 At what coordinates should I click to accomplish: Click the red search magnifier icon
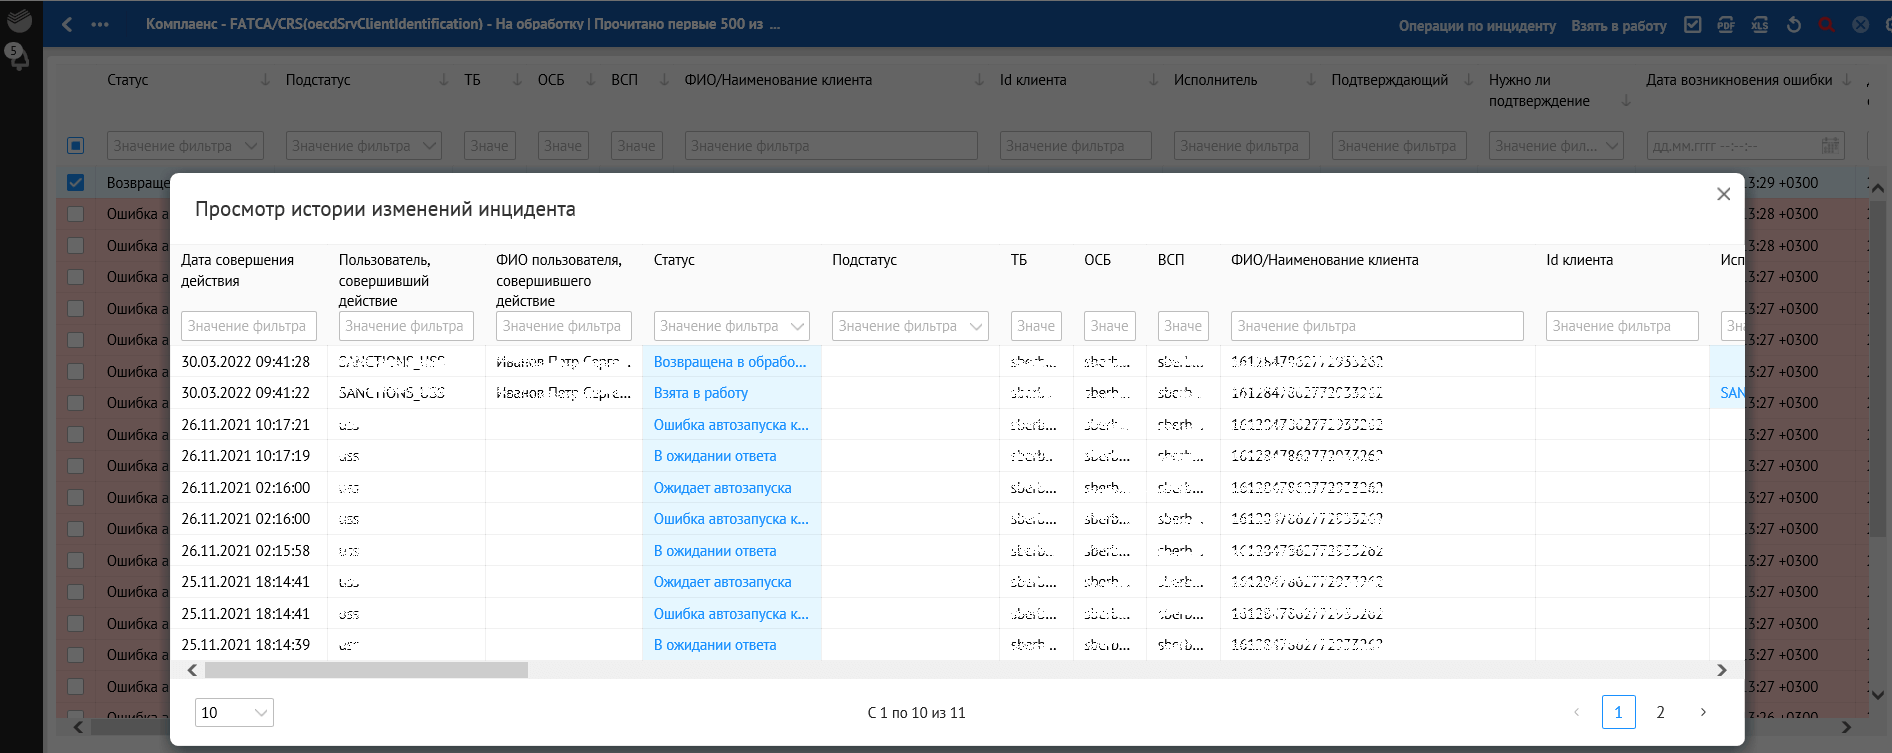tap(1827, 25)
